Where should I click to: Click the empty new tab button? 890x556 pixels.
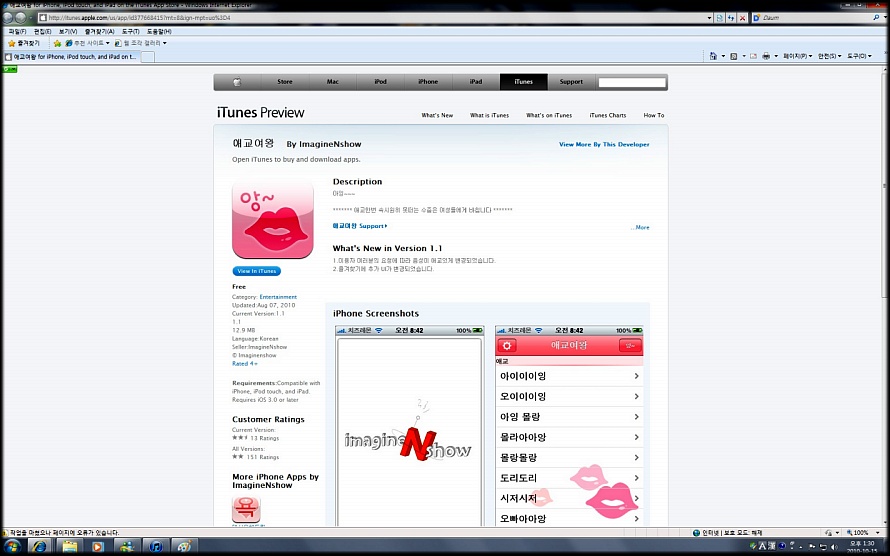(x=148, y=57)
